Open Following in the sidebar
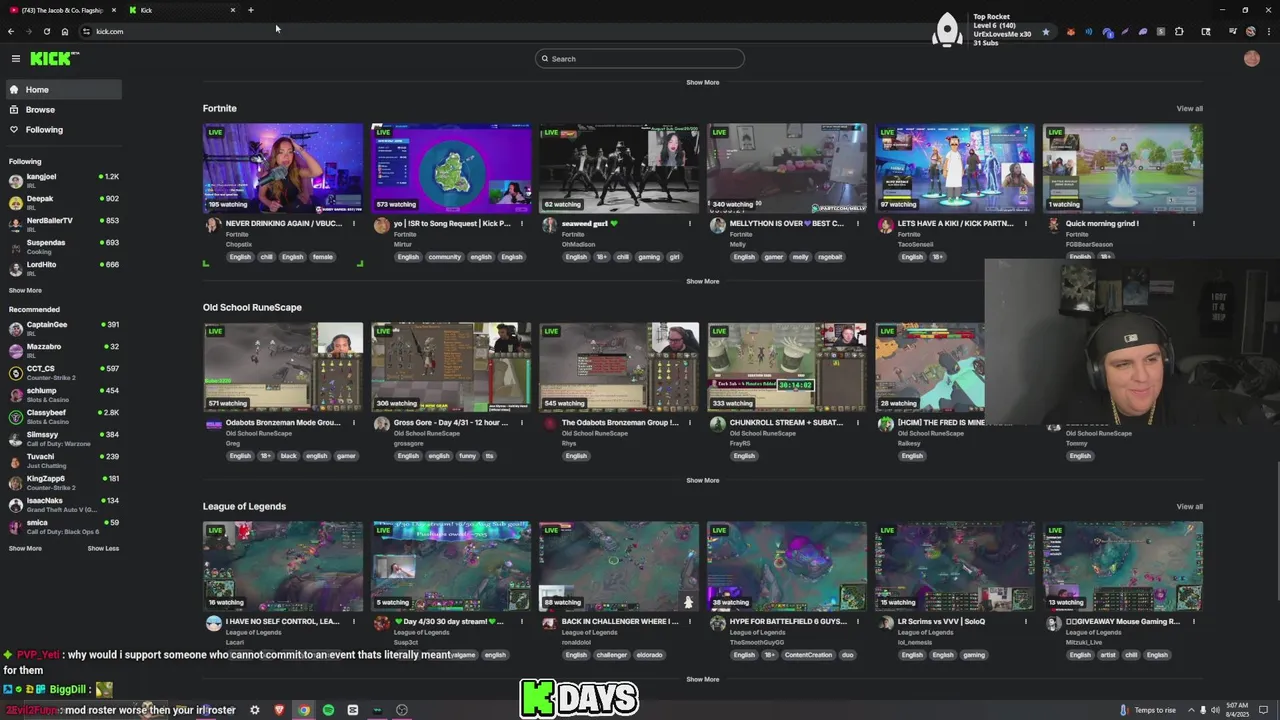The image size is (1280, 720). (63, 129)
